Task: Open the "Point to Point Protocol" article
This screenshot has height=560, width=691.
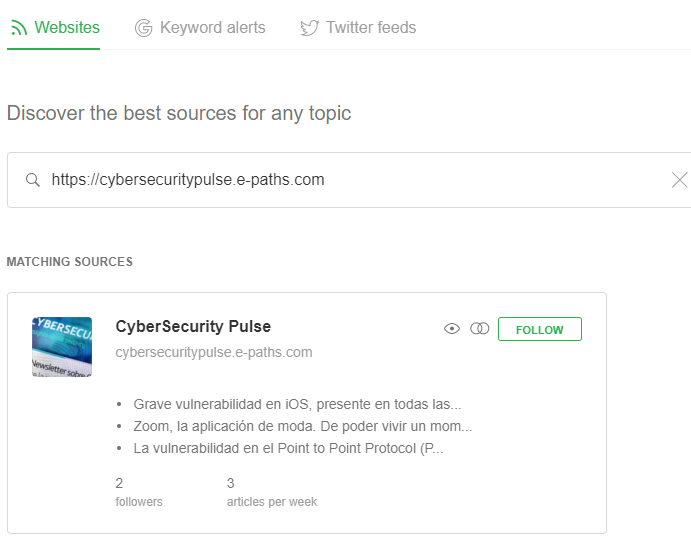Action: pos(288,449)
